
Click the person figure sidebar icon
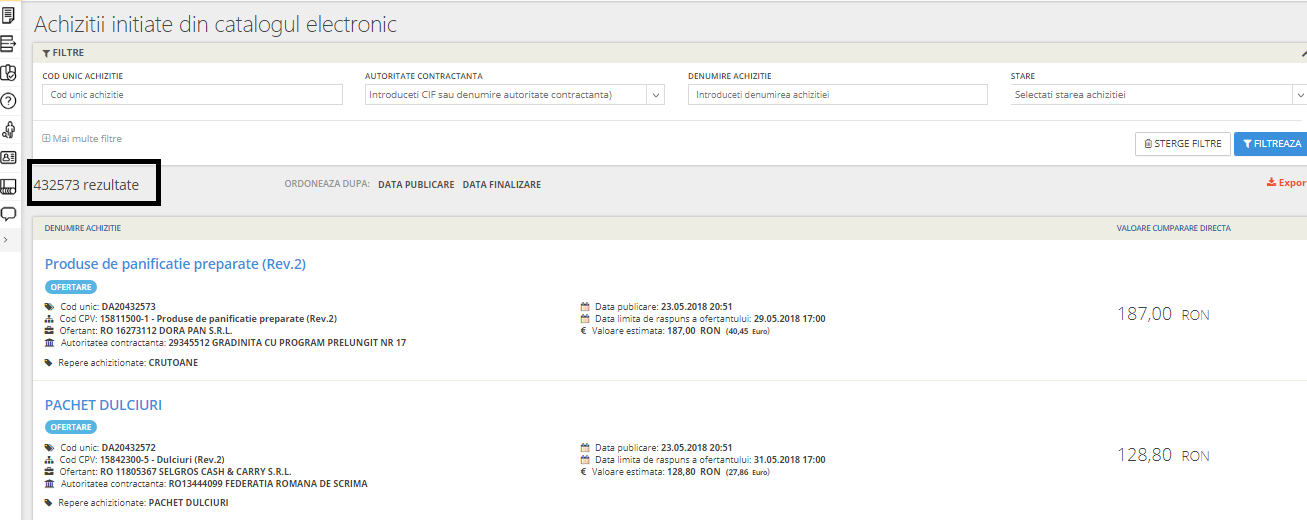9,129
